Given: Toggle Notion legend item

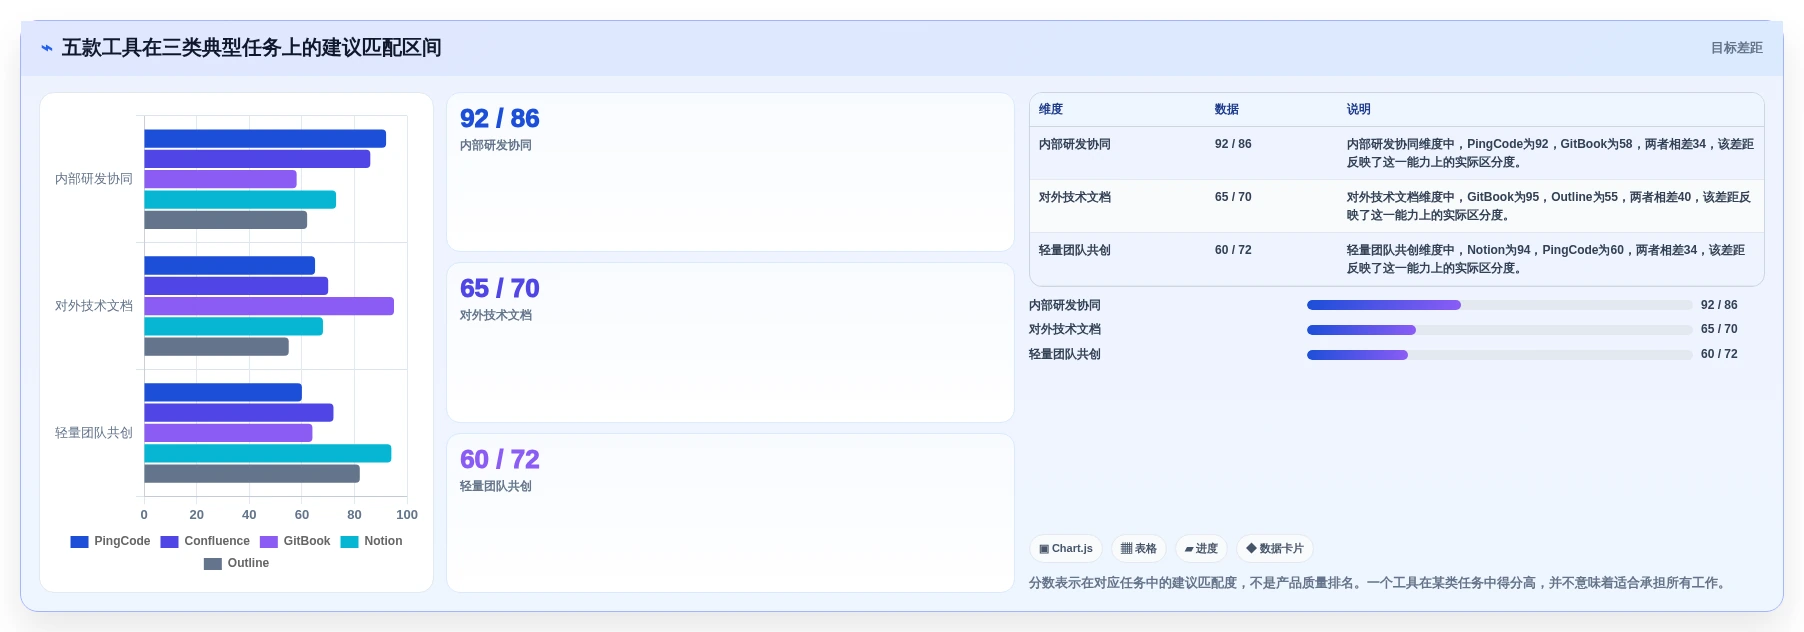Looking at the screenshot, I should [x=371, y=541].
